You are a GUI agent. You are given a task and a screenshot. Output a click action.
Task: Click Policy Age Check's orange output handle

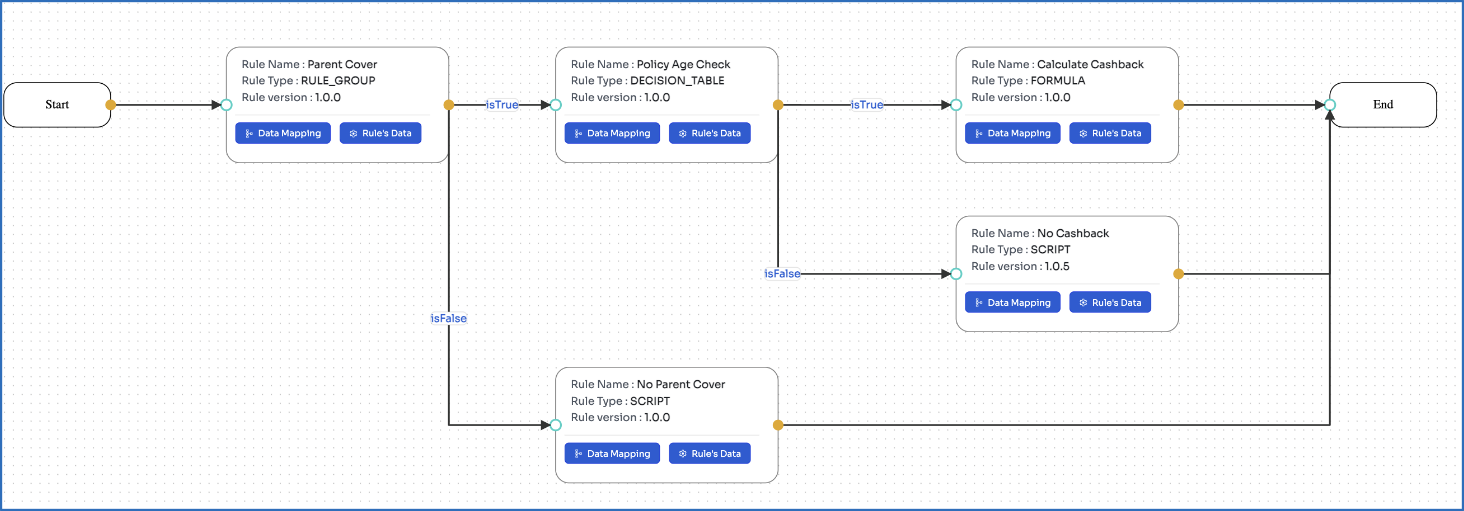(778, 104)
